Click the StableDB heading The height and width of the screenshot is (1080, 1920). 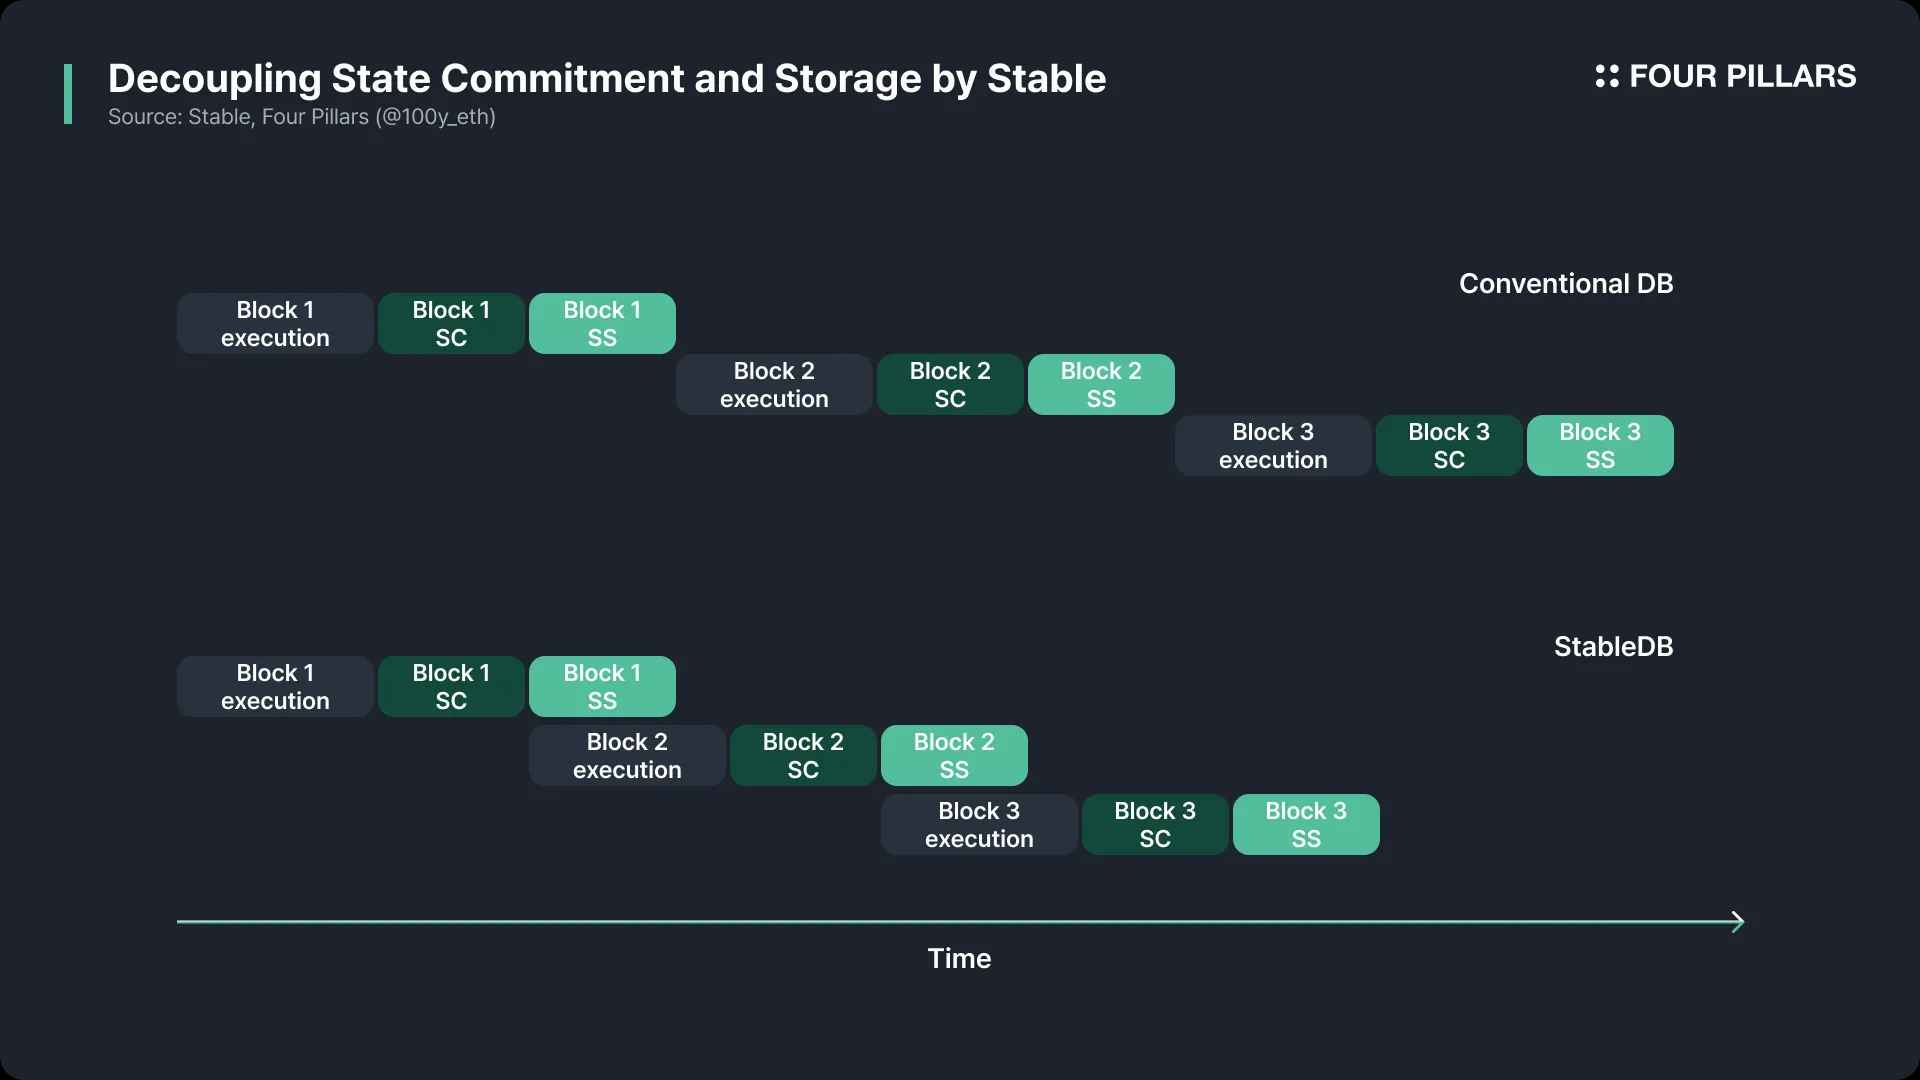1613,646
